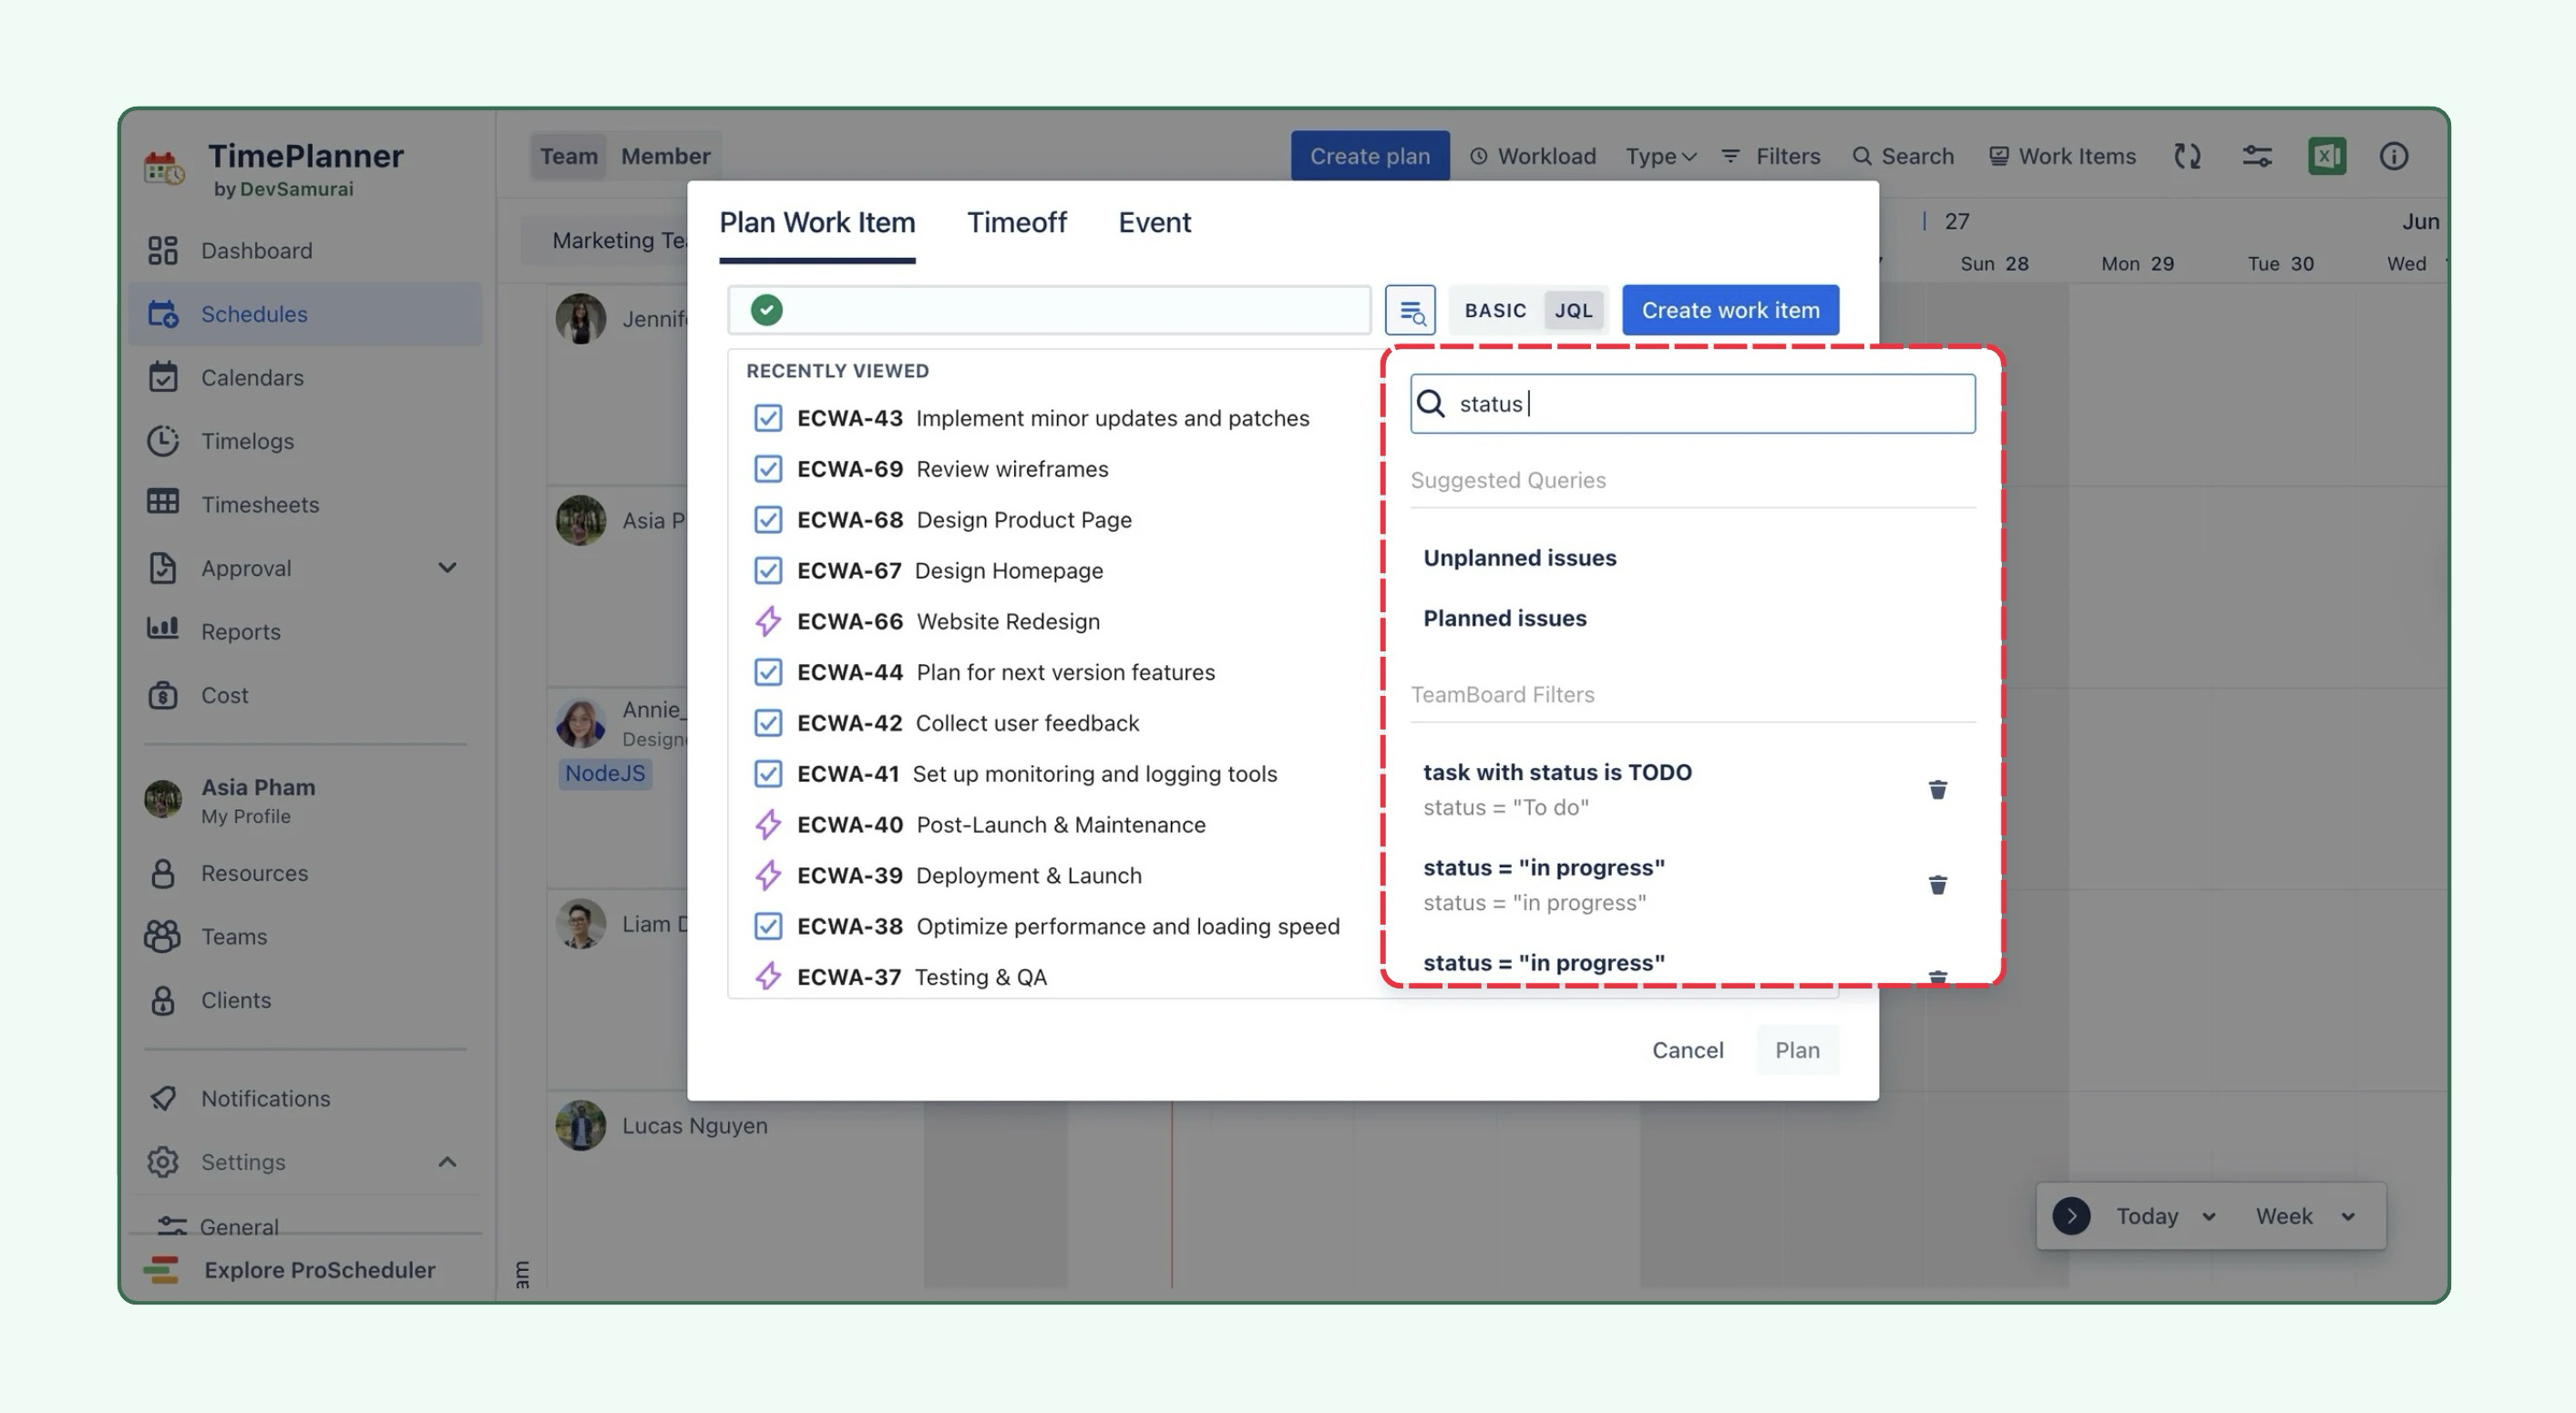Click the round arrow button beside Today

coord(2071,1216)
